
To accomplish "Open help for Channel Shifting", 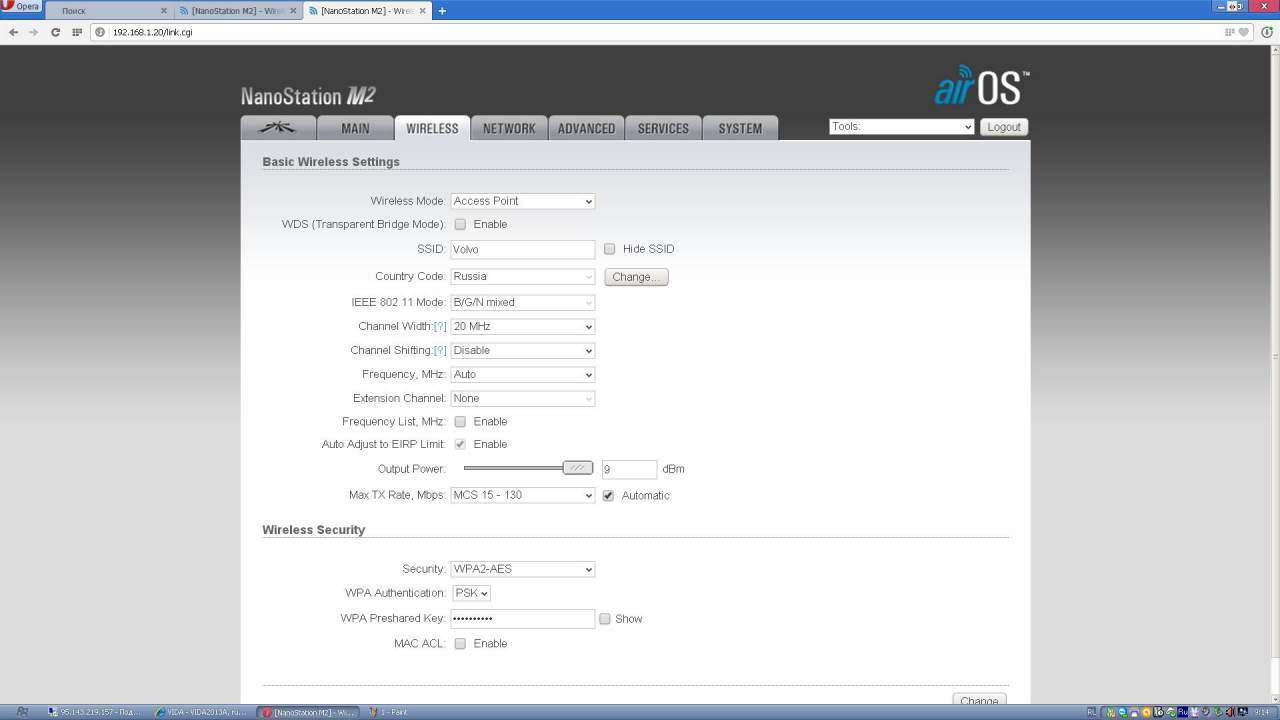I will (x=440, y=351).
